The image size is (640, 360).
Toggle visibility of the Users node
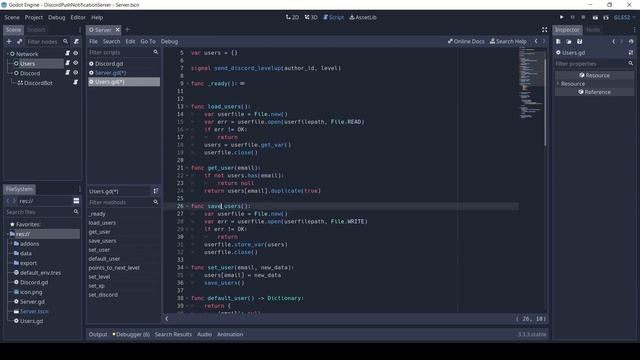point(76,63)
